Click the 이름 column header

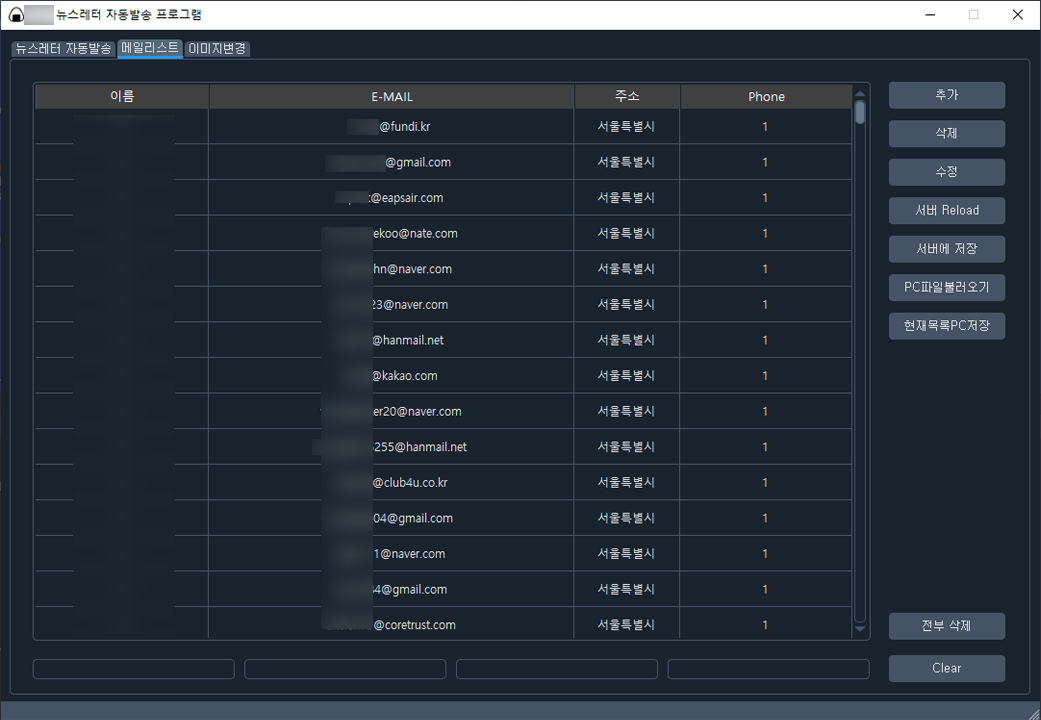pos(122,97)
